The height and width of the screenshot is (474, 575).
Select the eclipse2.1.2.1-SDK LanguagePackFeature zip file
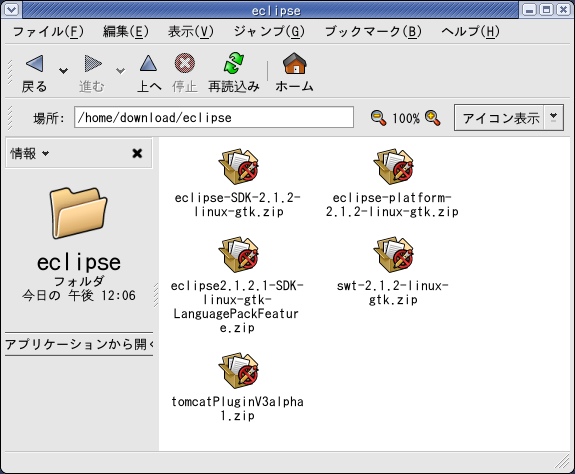[237, 285]
